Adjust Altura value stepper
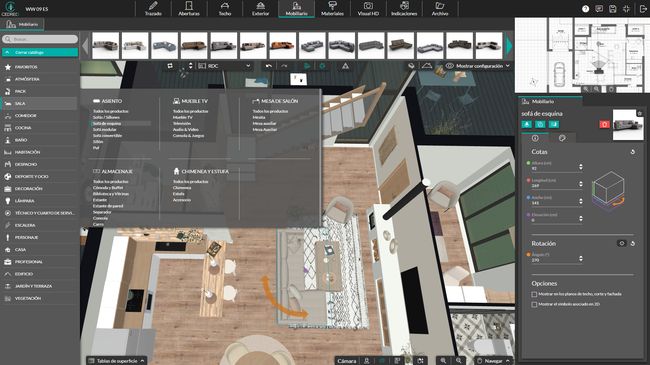650x365 pixels. [x=580, y=167]
